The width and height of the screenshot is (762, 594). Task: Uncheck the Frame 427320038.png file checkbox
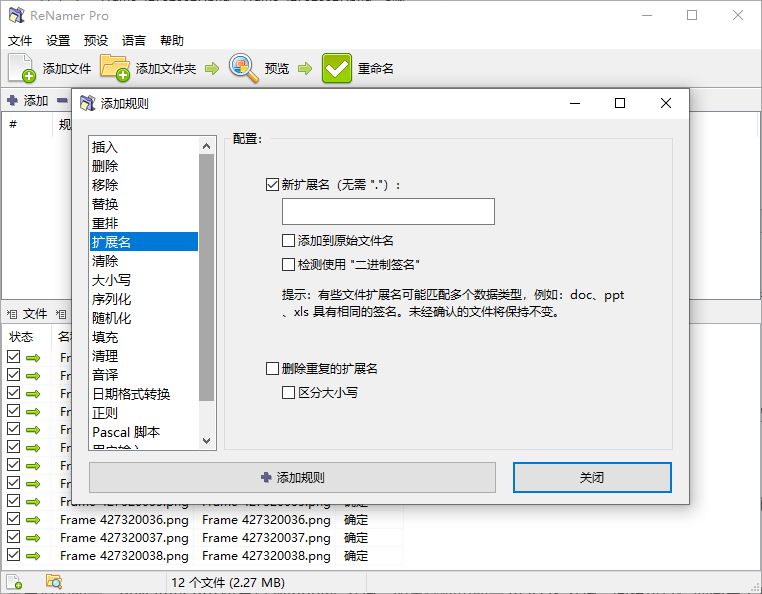point(14,555)
